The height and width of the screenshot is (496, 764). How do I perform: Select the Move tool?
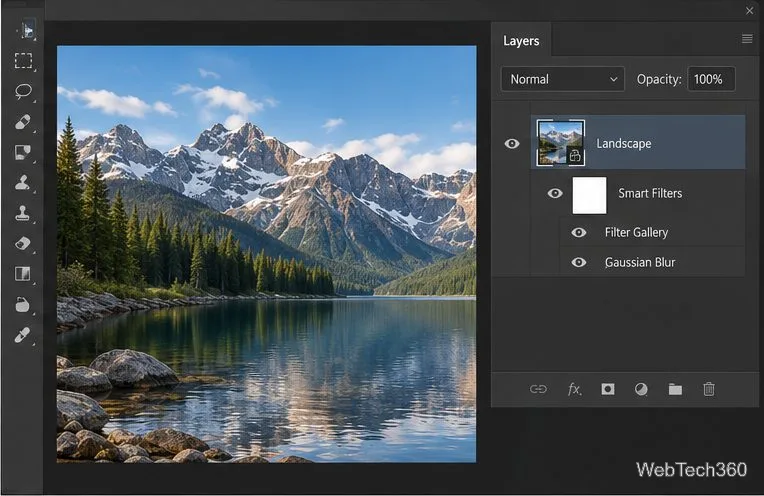27,31
